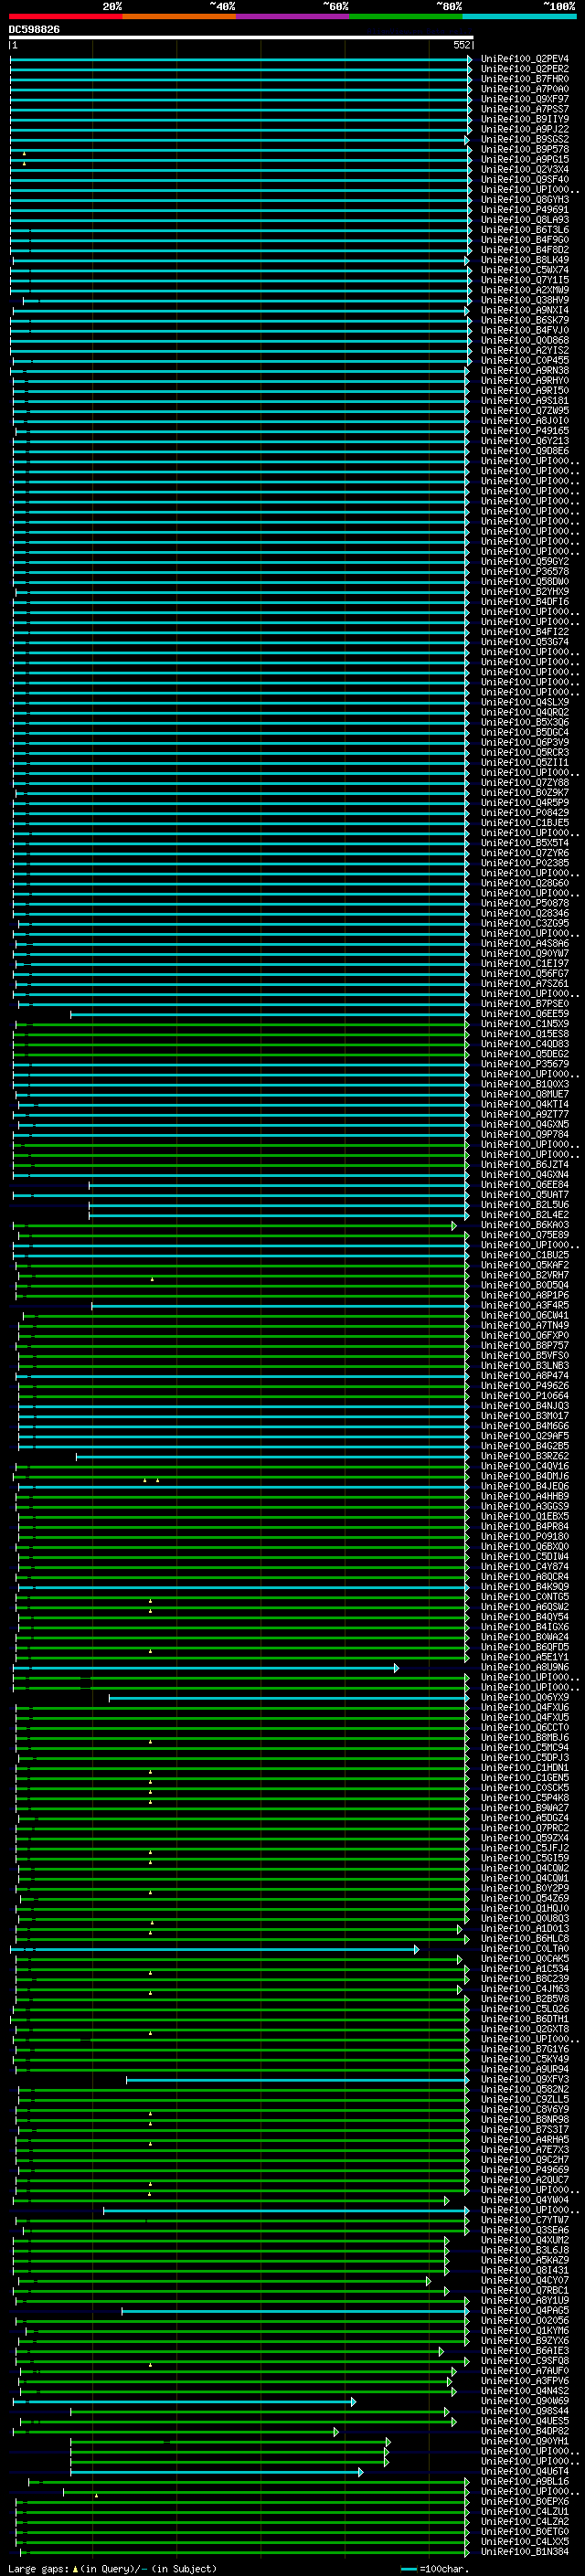The image size is (585, 2576).
Task: Select the UniRef100_C1GEN5 label
Action: (525, 1778)
